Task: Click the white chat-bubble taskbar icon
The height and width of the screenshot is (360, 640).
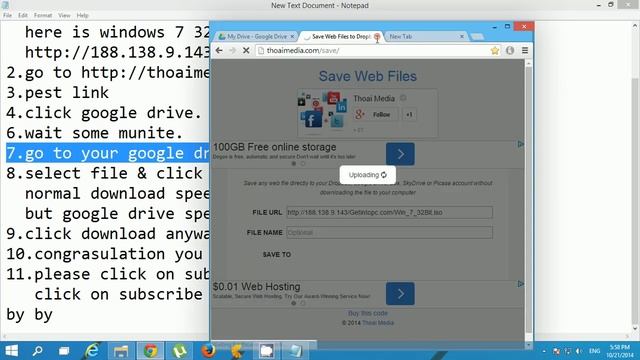Action: click(267, 351)
